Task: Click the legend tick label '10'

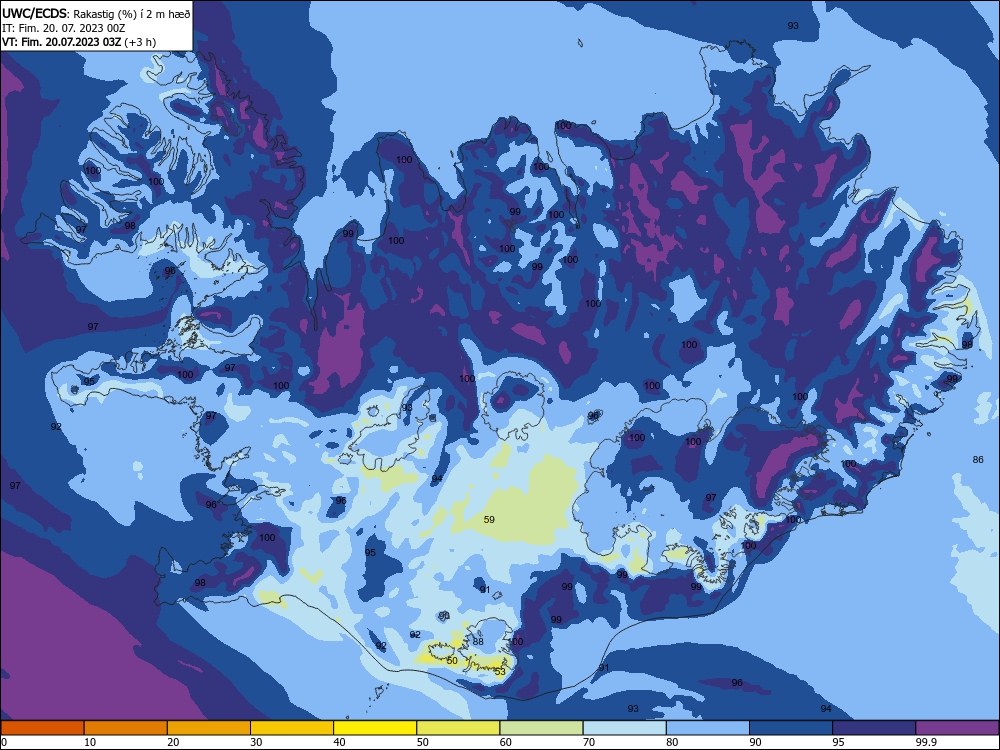Action: coord(90,742)
